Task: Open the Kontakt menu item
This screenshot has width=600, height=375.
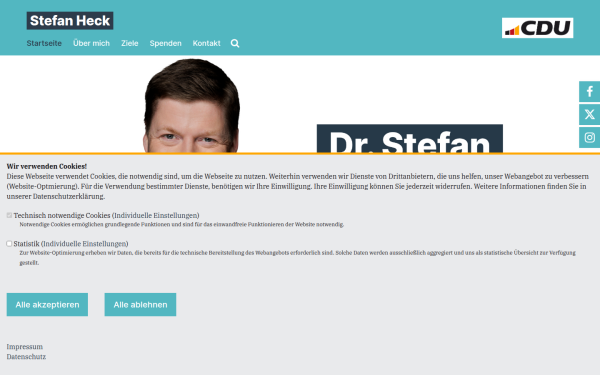Action: click(x=206, y=43)
